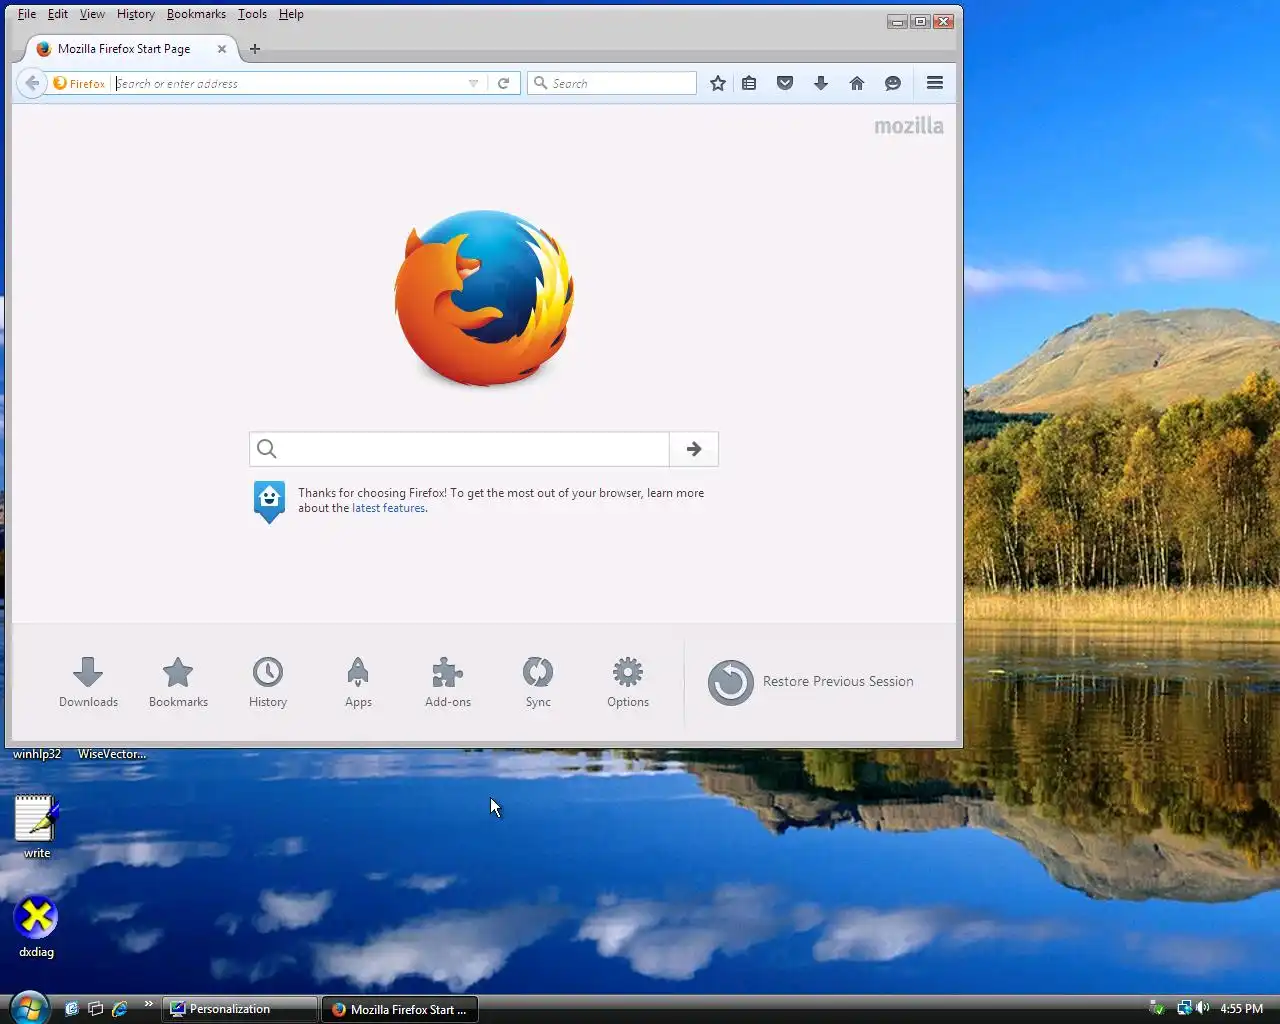Image resolution: width=1280 pixels, height=1024 pixels.
Task: Click the back arrow in Firefox
Action: coord(32,83)
